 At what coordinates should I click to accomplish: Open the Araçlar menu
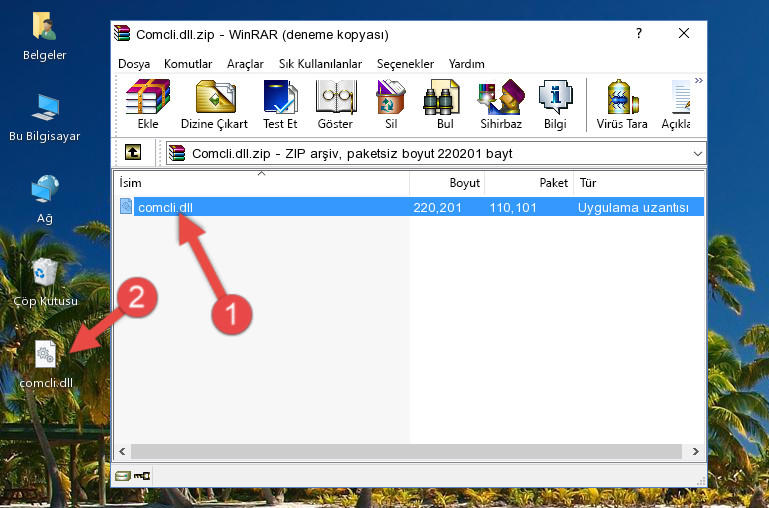pos(245,64)
